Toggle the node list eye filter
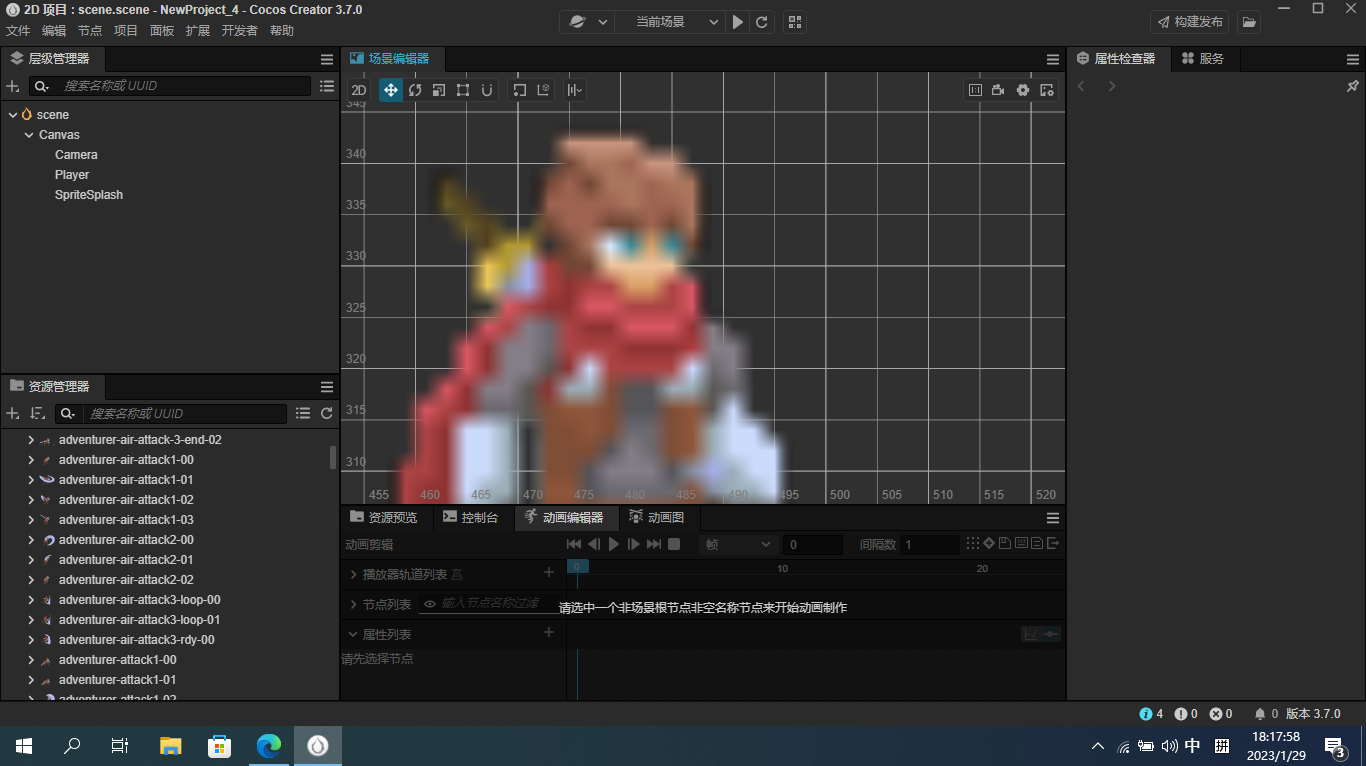The width and height of the screenshot is (1366, 766). (x=430, y=604)
